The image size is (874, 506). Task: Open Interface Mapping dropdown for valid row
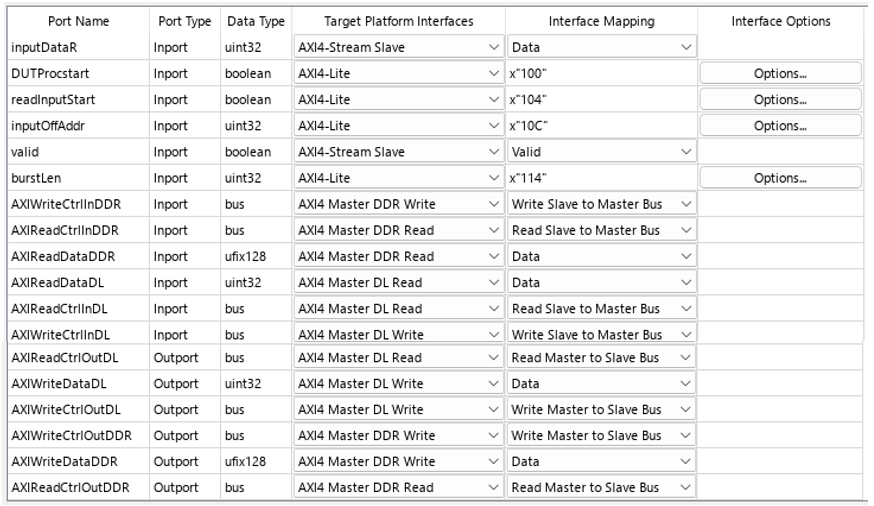point(601,152)
